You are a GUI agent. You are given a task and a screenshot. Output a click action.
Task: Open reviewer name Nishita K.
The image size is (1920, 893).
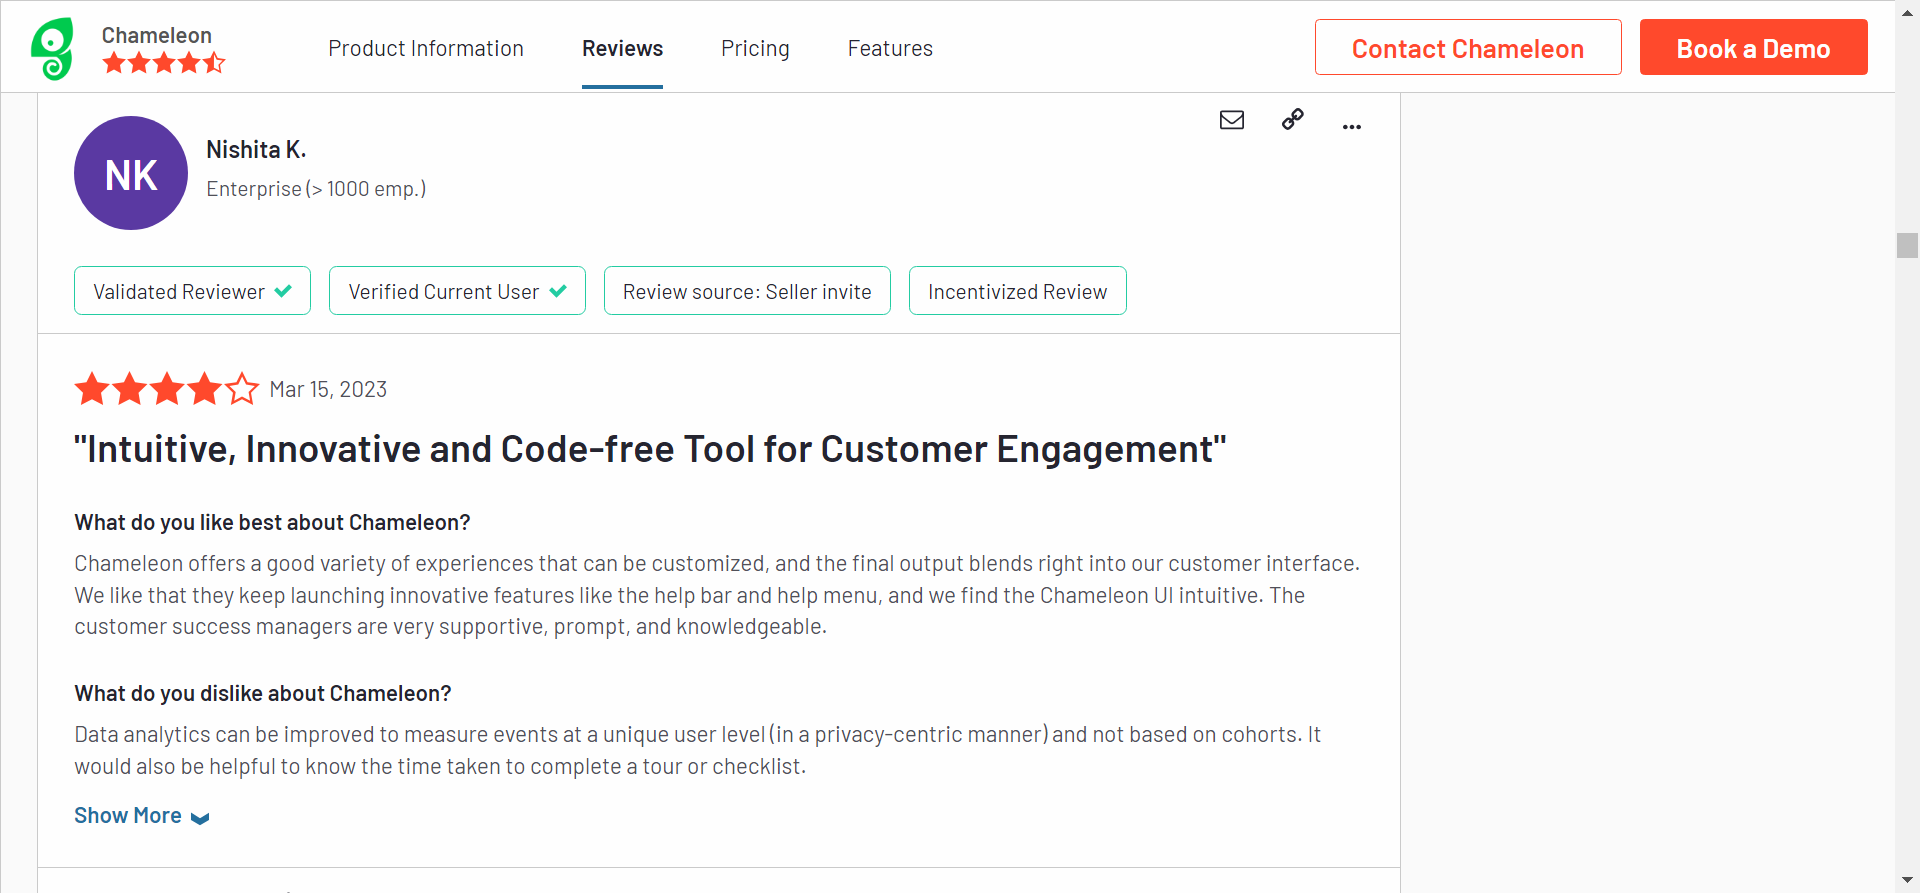[256, 150]
